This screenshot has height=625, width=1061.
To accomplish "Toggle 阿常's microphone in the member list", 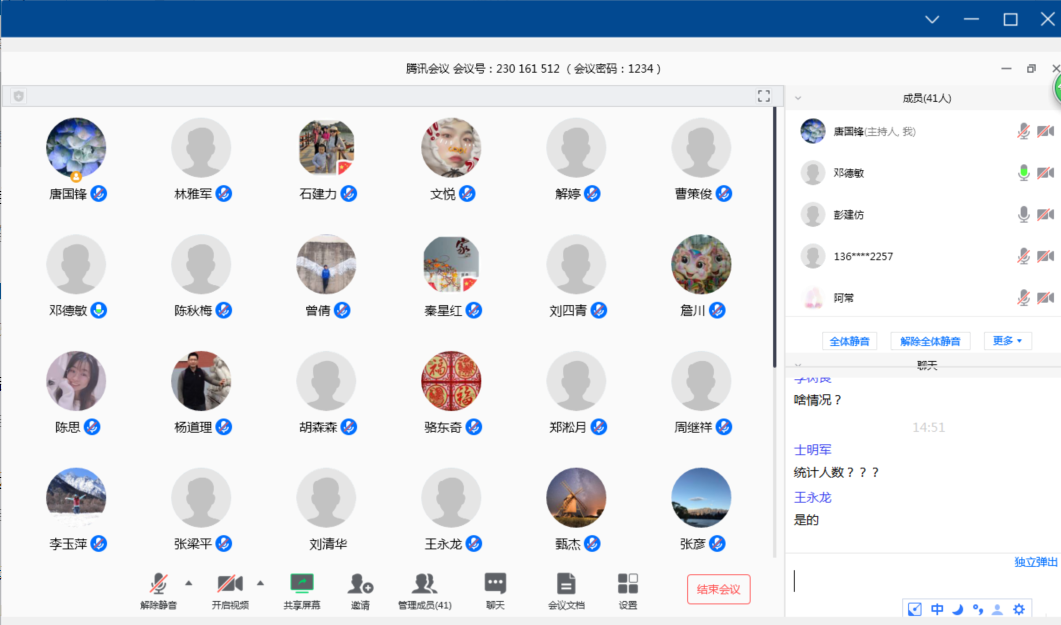I will 1024,298.
